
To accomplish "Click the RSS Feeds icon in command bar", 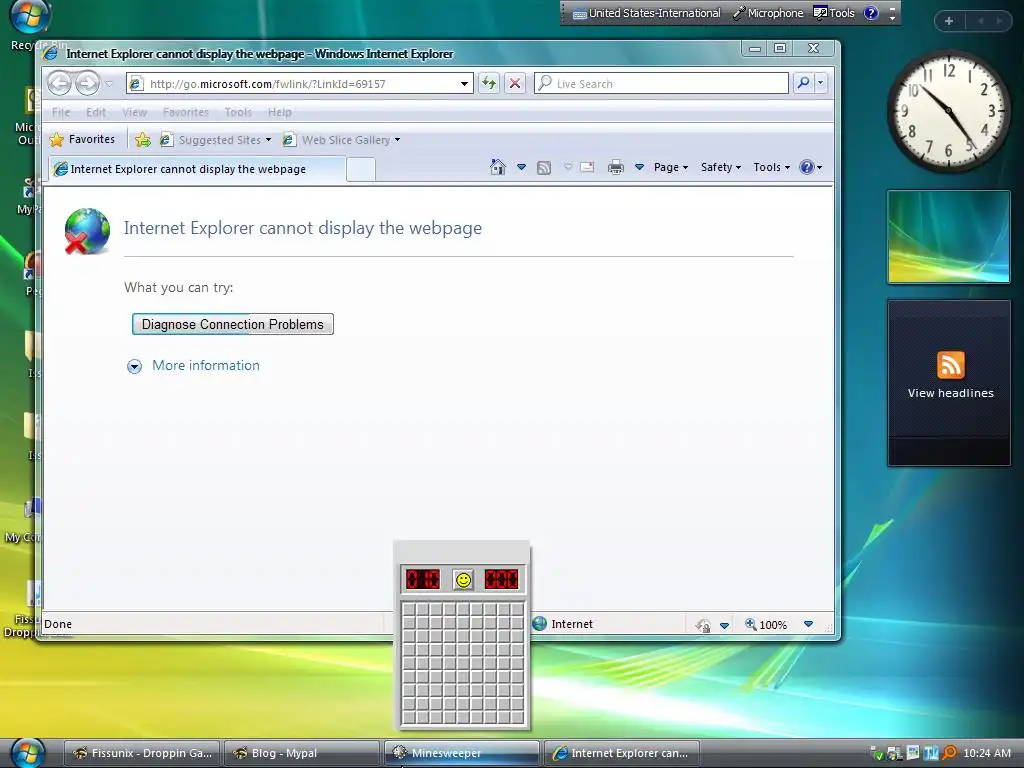I will coord(543,167).
